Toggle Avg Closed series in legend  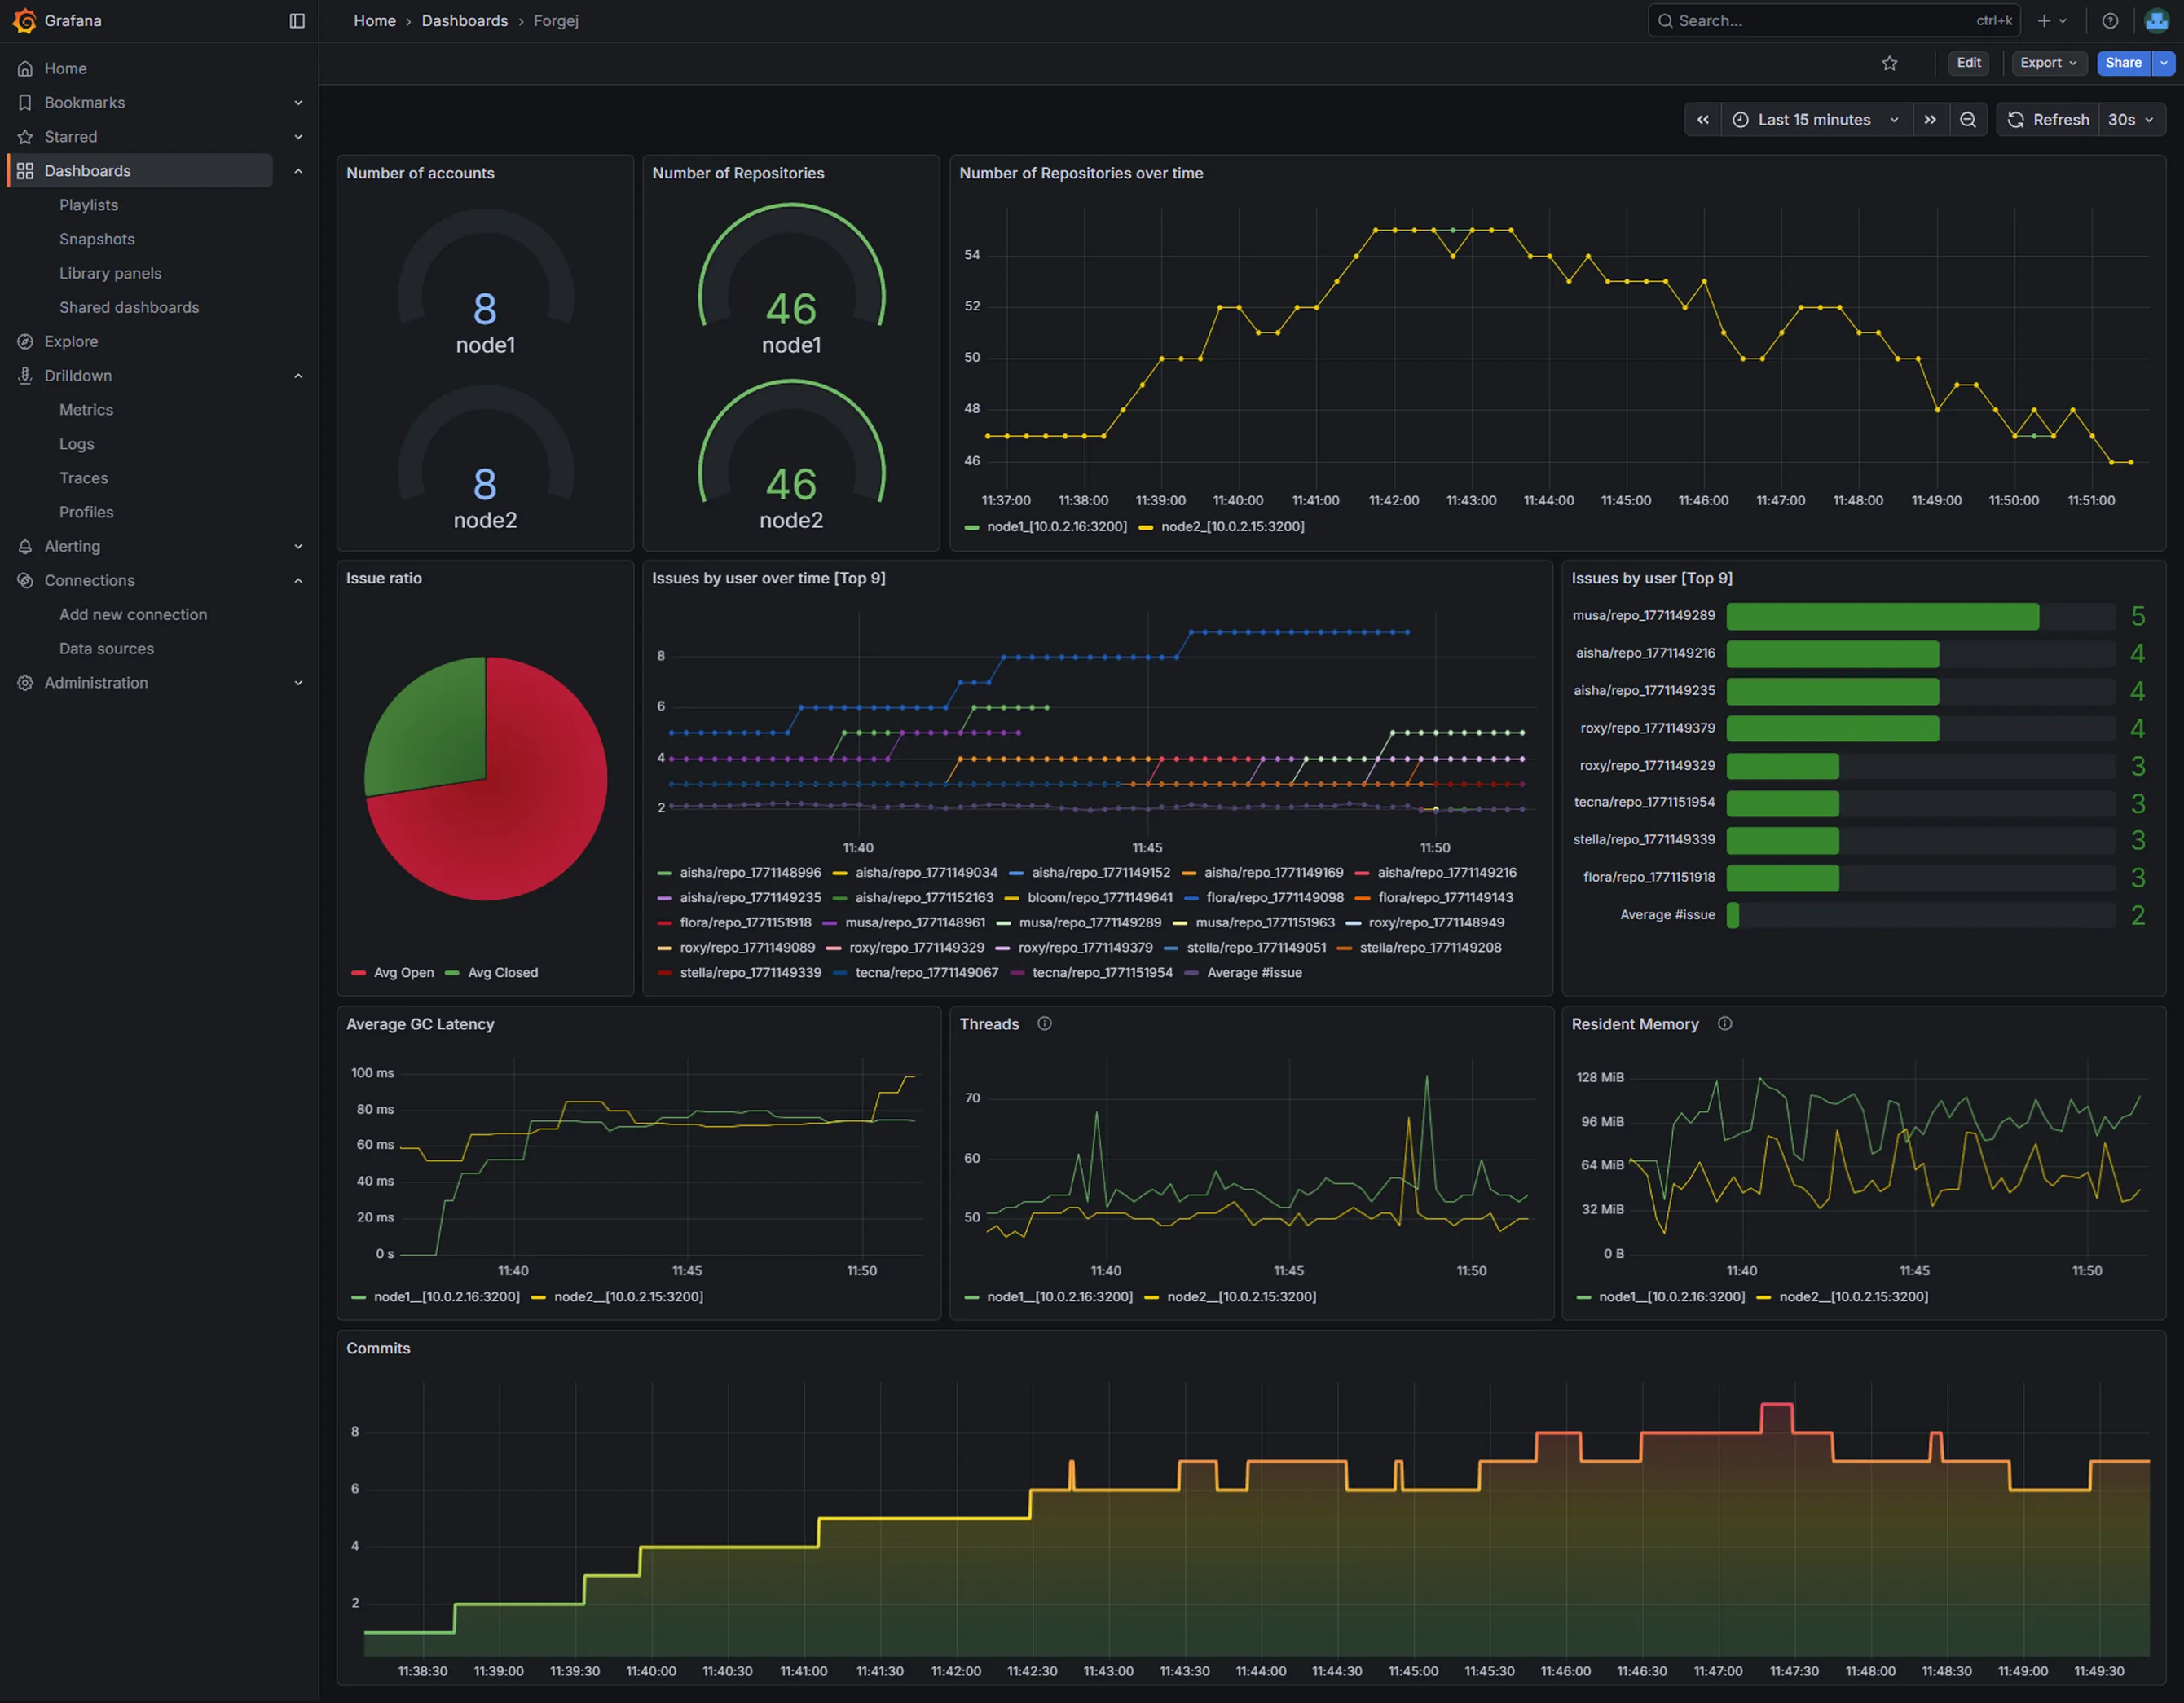[502, 972]
